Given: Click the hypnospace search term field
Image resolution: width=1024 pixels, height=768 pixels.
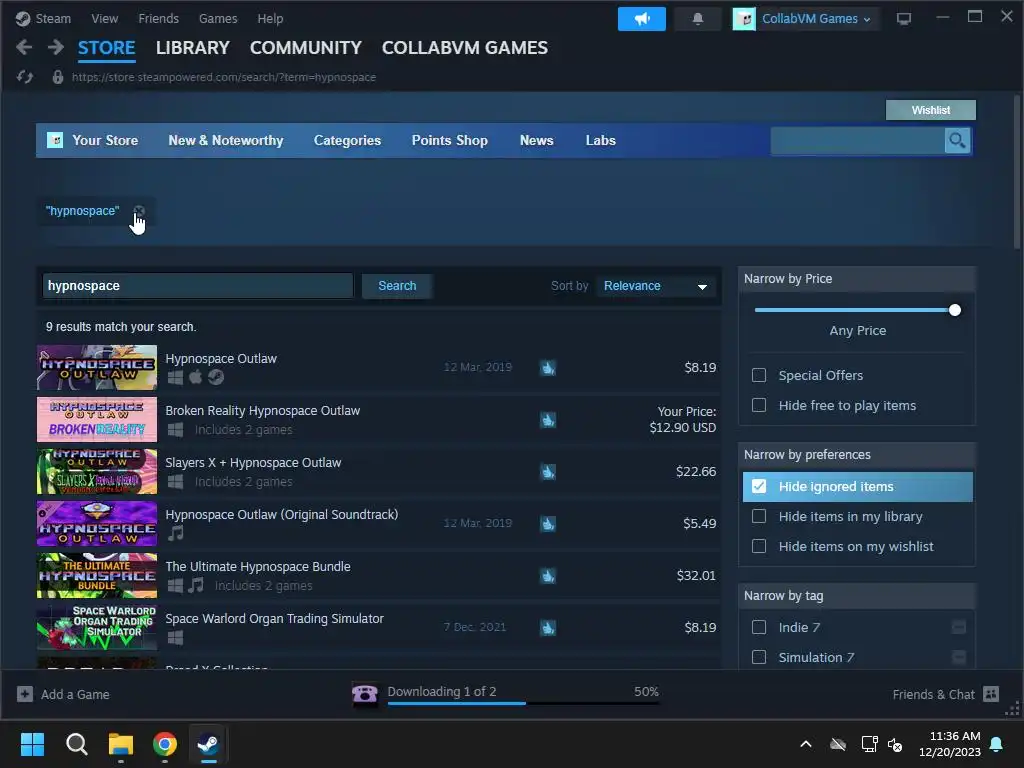Looking at the screenshot, I should (x=198, y=286).
